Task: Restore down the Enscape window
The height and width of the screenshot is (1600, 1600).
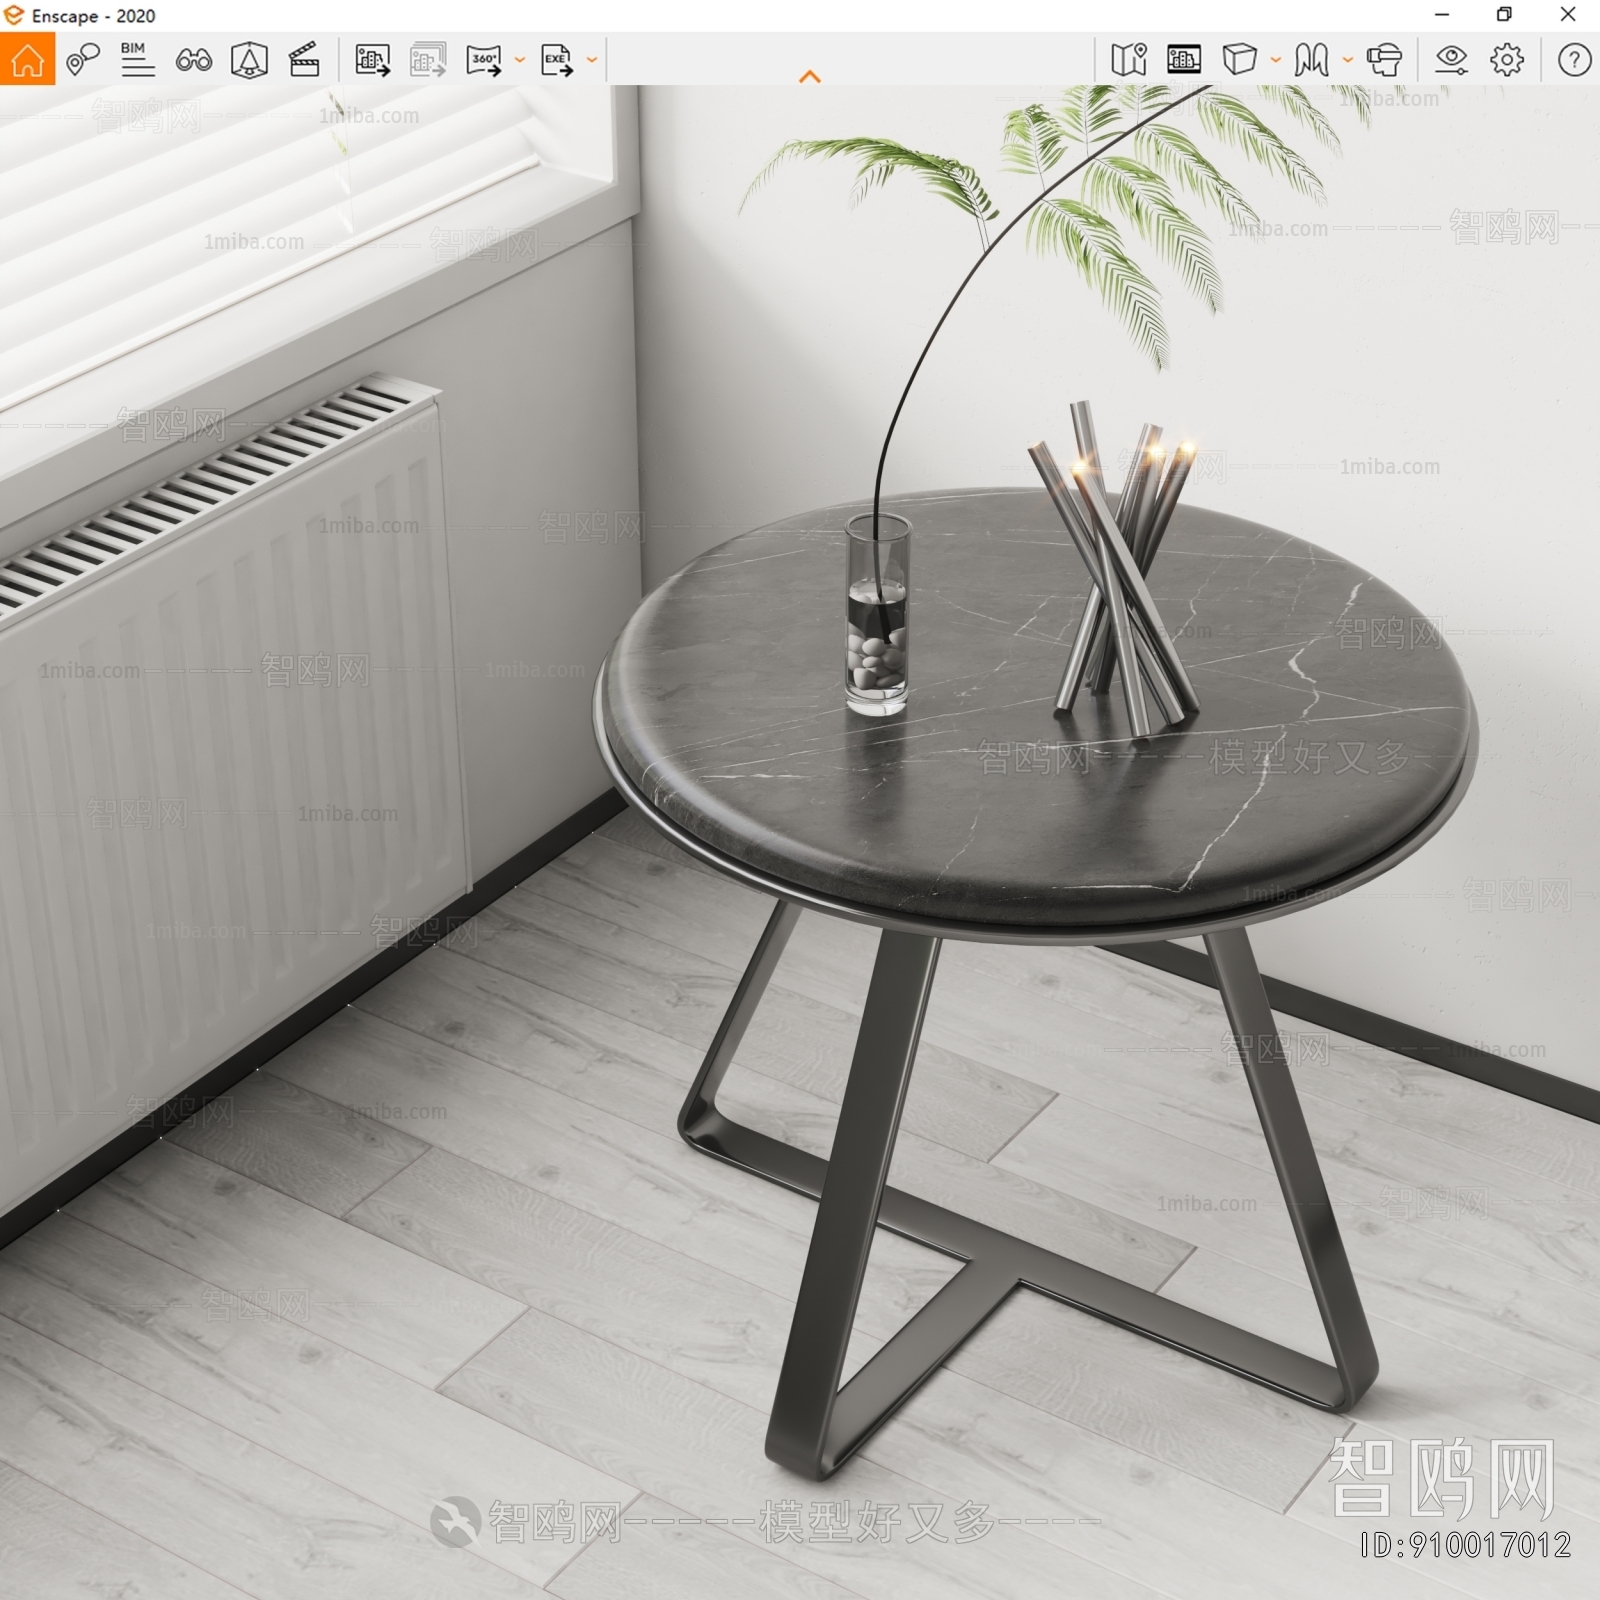Action: [x=1504, y=15]
